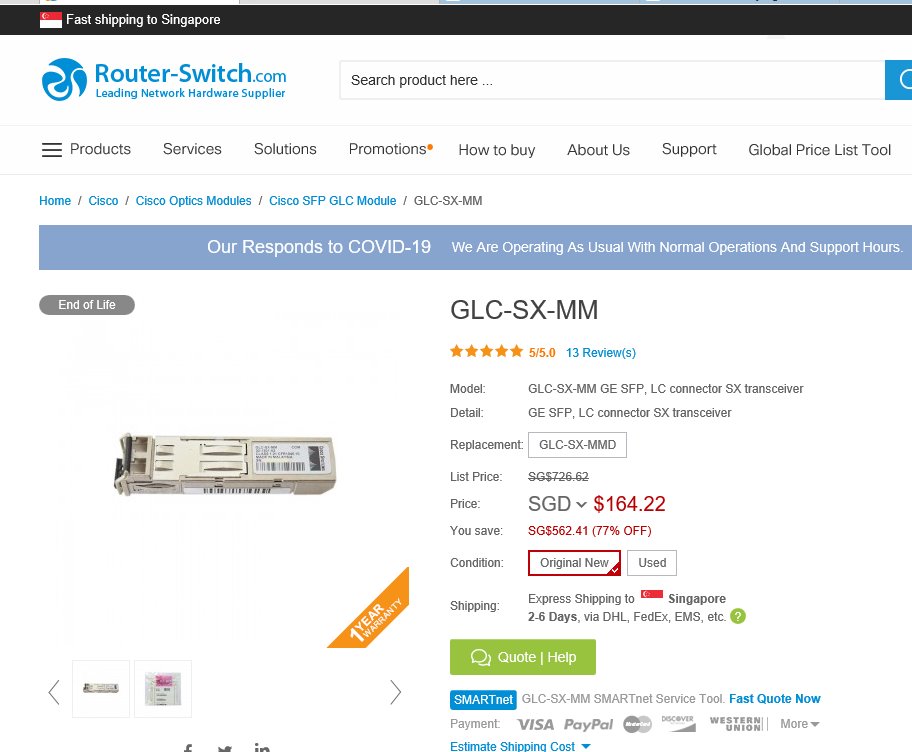The height and width of the screenshot is (752, 912).
Task: Click the Singapore flag in top bar
Action: 51,20
